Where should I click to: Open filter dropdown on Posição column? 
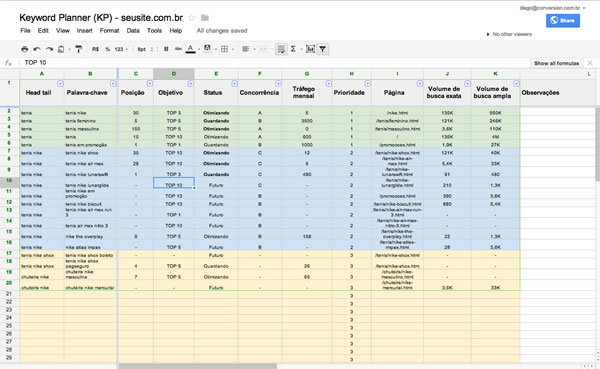click(150, 83)
